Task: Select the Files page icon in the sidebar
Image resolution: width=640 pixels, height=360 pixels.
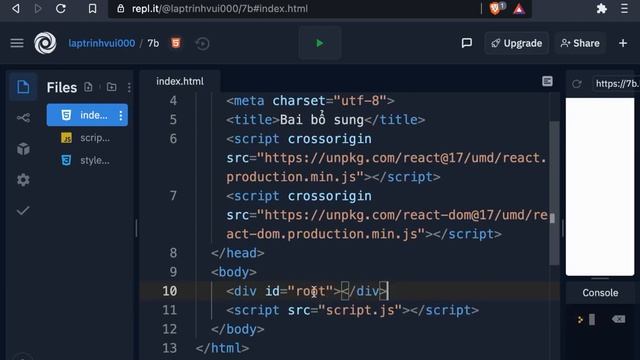Action: [23, 87]
